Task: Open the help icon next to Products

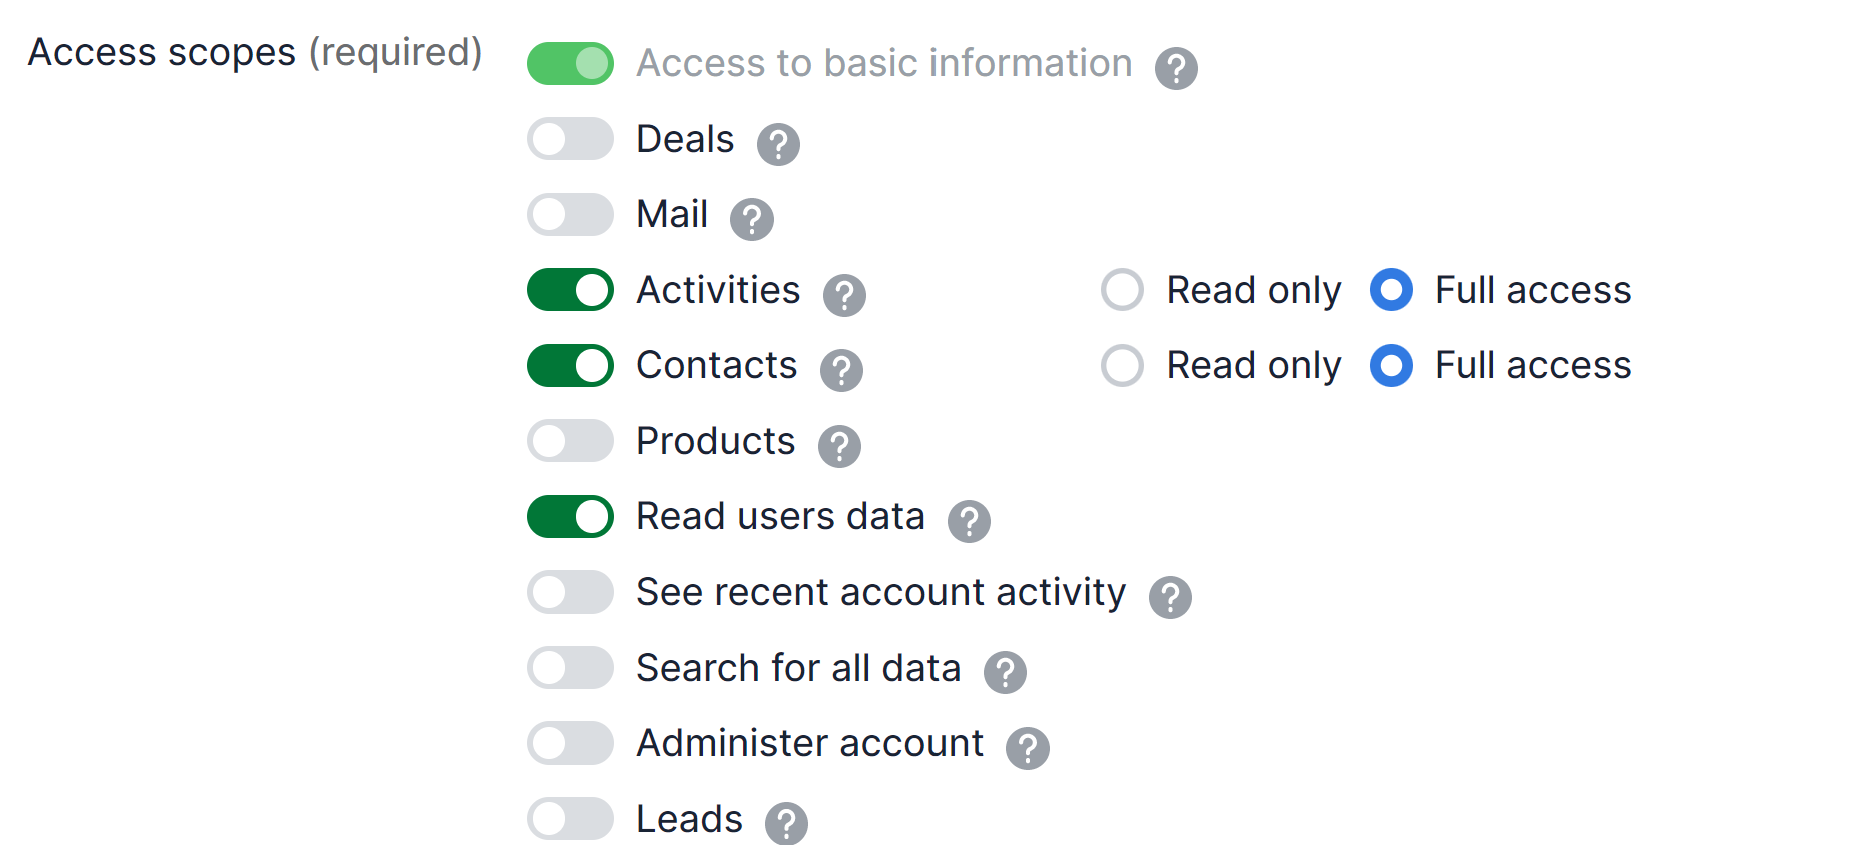Action: tap(839, 446)
